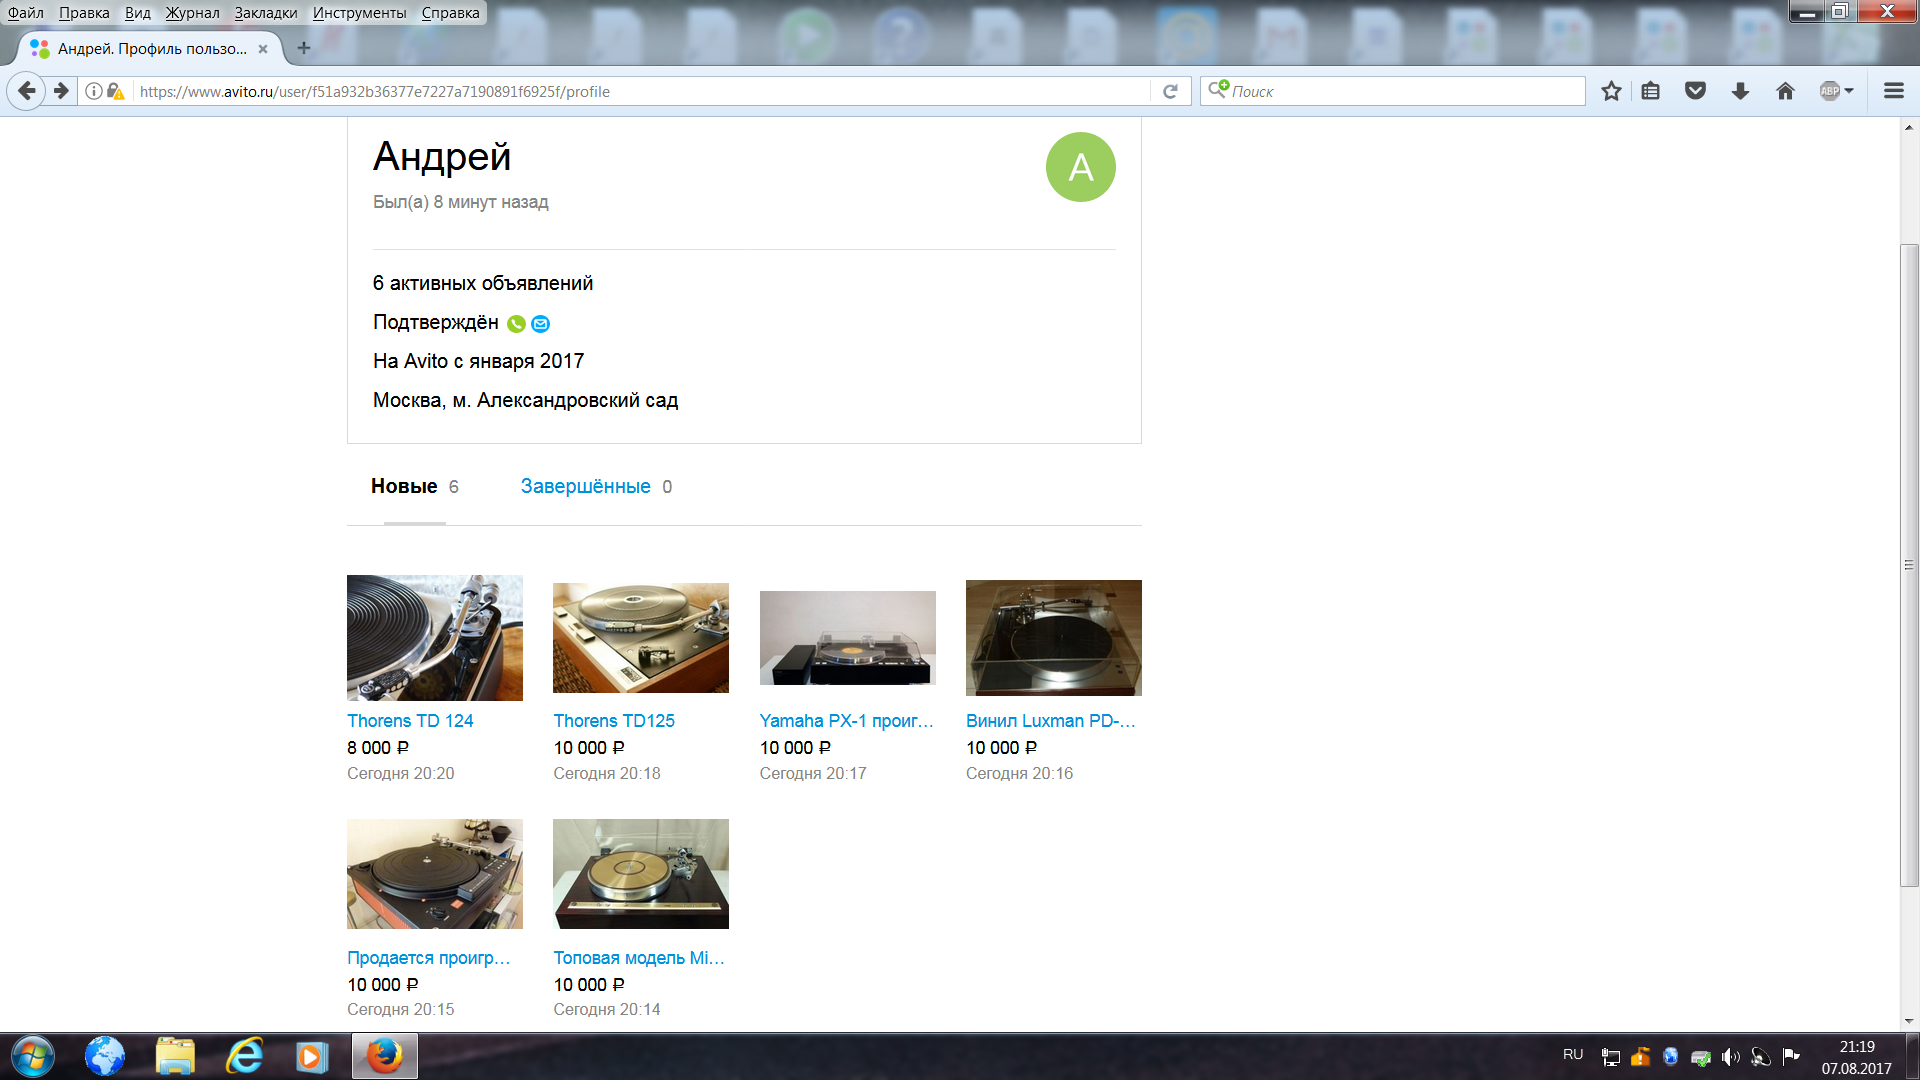Image resolution: width=1920 pixels, height=1080 pixels.
Task: Open the Журнал menu
Action: (192, 13)
